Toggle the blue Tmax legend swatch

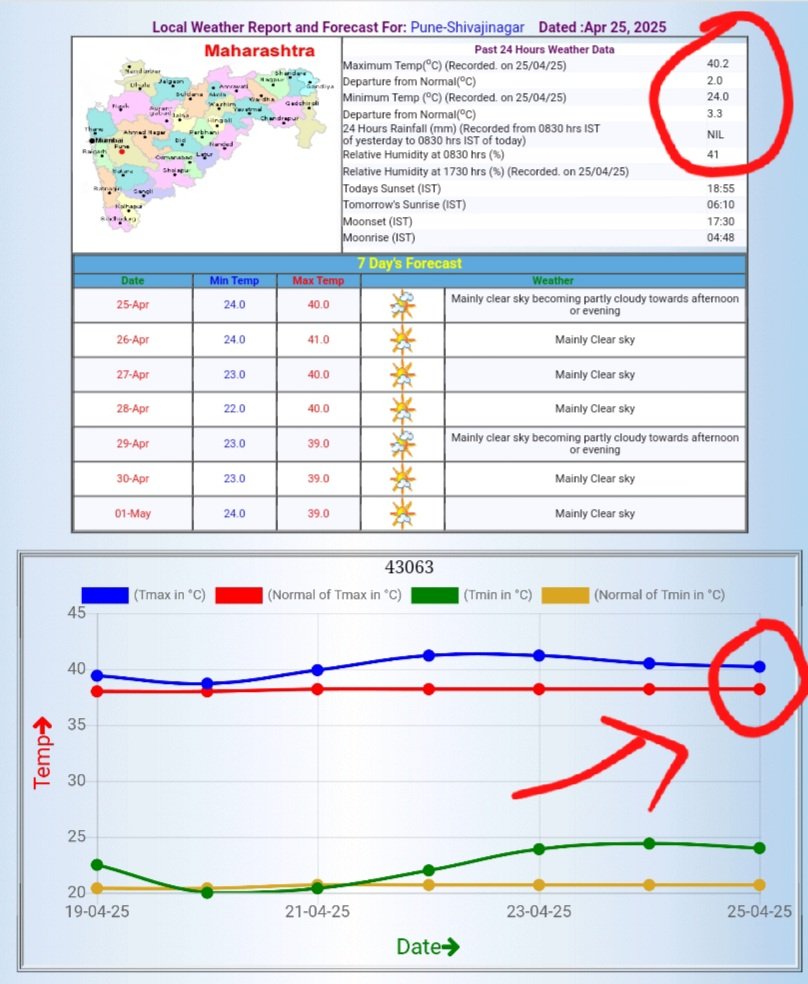[x=105, y=595]
